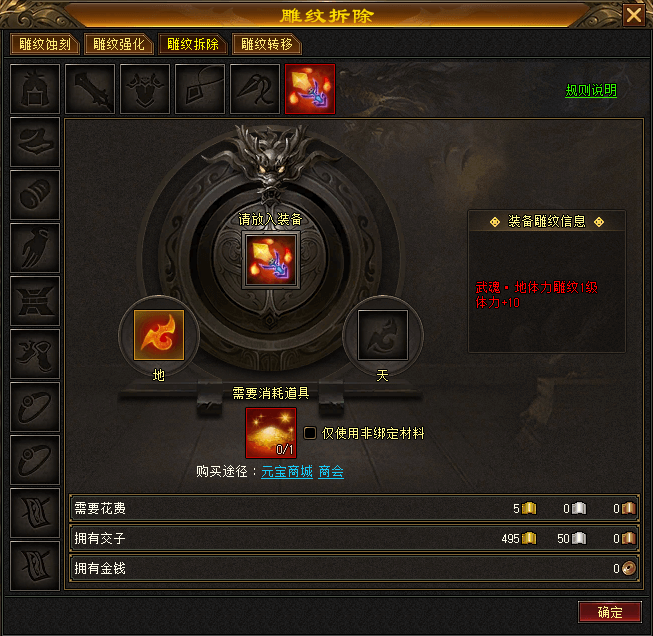Image resolution: width=653 pixels, height=636 pixels.
Task: Click the 天 heaven engraving rune slot
Action: pyautogui.click(x=383, y=335)
